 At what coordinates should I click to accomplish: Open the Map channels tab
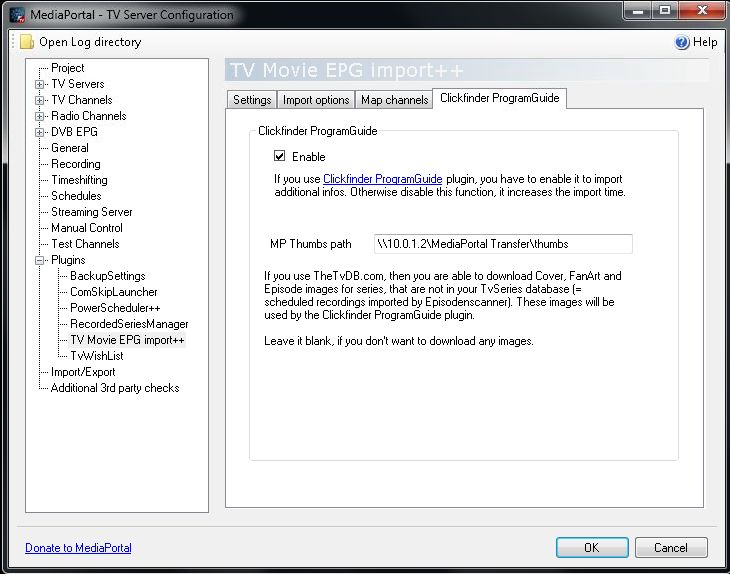tap(394, 100)
